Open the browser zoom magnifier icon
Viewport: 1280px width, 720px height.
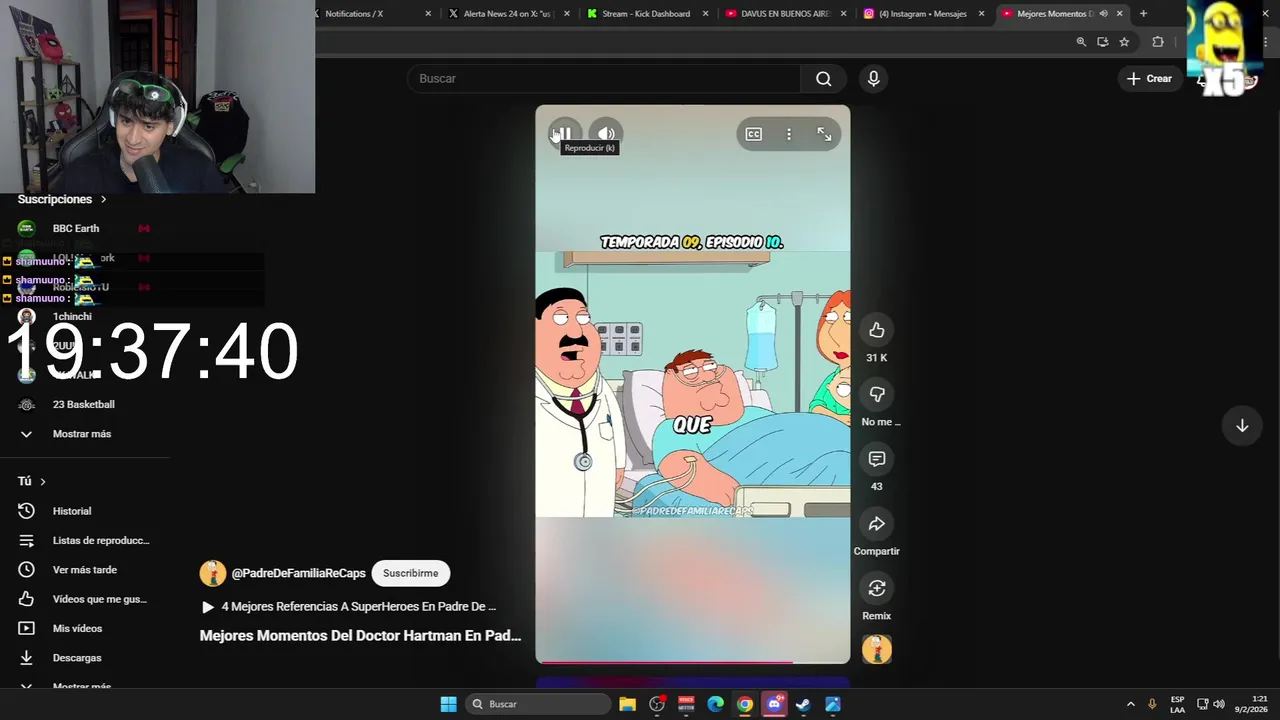(x=1081, y=42)
